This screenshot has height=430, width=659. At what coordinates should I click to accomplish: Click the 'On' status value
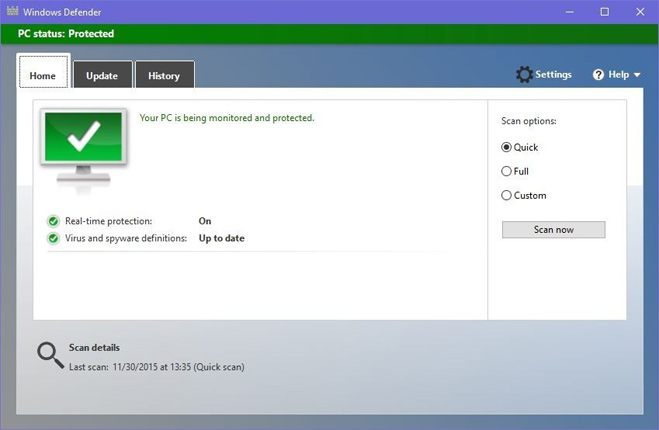coord(205,221)
